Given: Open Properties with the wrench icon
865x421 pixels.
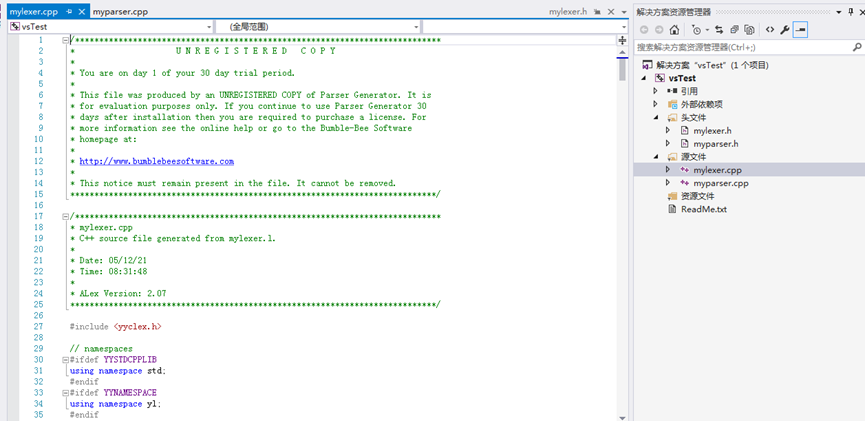Looking at the screenshot, I should coord(784,30).
